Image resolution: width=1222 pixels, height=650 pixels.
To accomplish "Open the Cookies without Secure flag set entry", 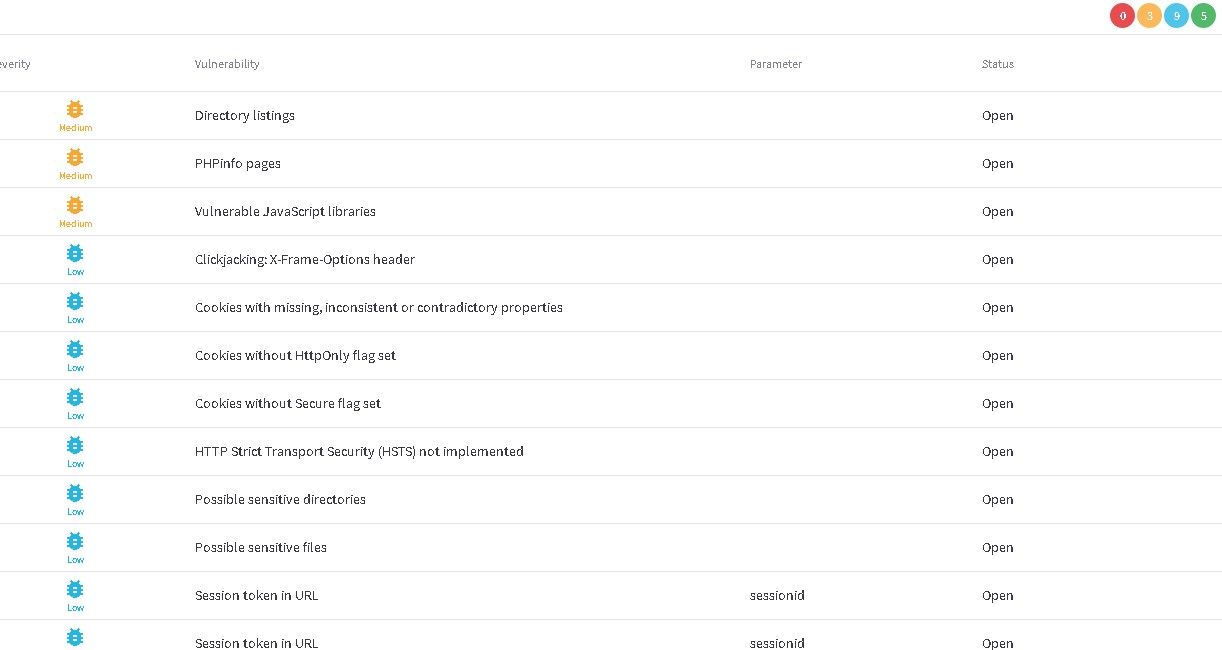I will pyautogui.click(x=288, y=404).
